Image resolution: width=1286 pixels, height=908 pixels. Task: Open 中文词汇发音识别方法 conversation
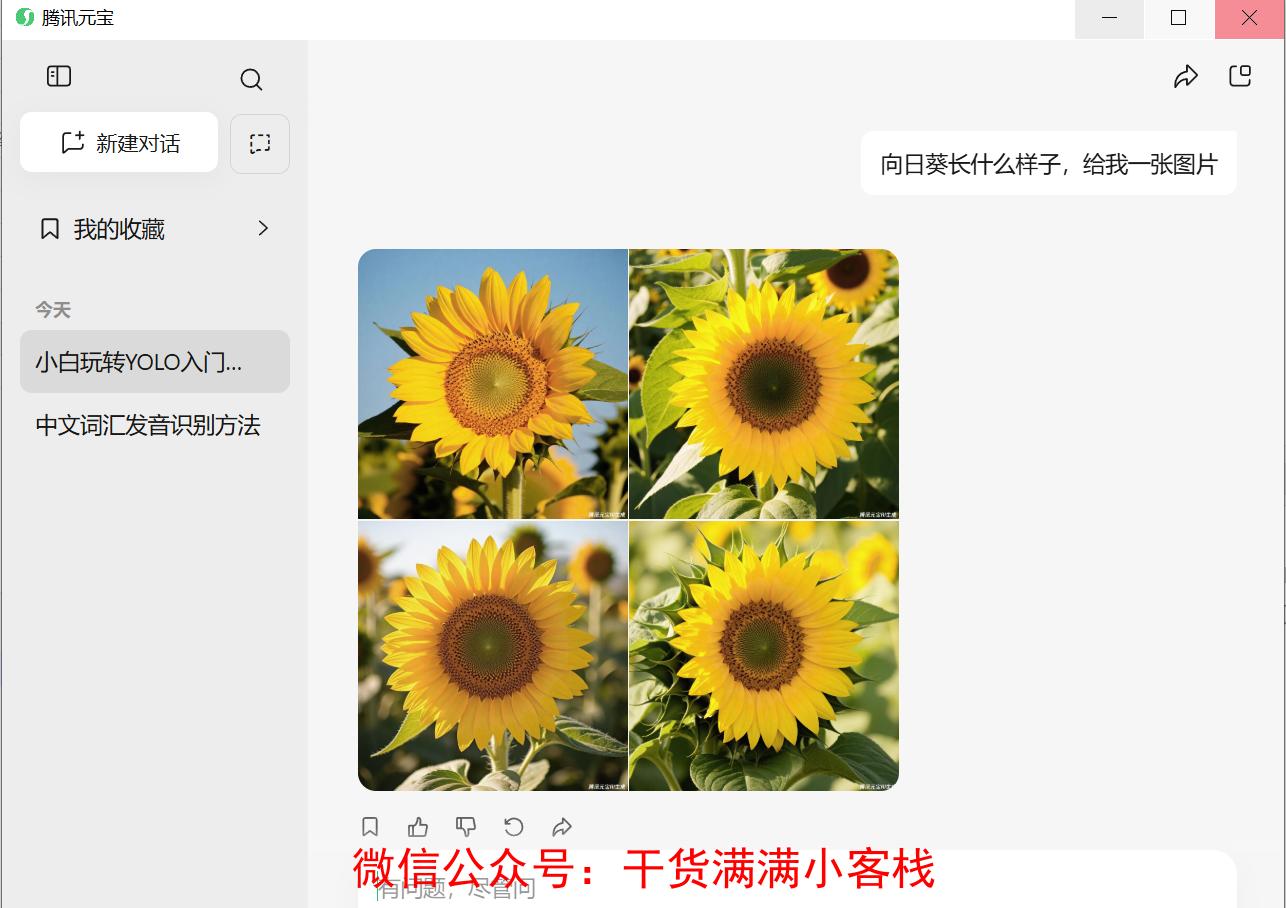point(148,426)
